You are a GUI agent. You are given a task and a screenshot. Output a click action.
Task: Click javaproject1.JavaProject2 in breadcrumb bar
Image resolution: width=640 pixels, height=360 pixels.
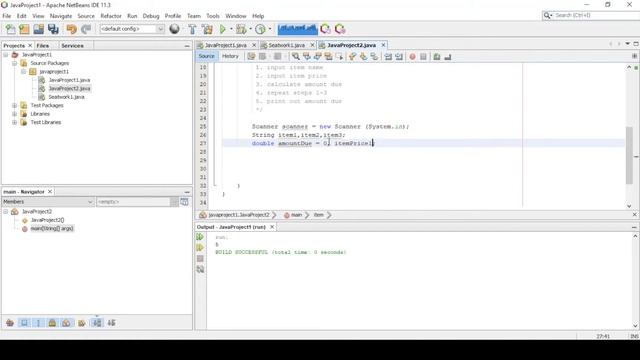click(x=239, y=215)
